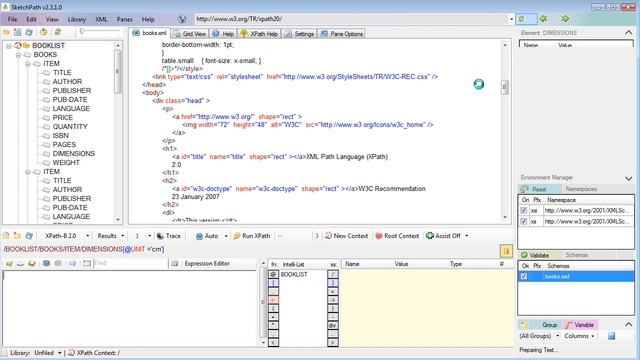Switch to the XPath Help tab
Image resolution: width=640 pixels, height=360 pixels.
(x=259, y=33)
